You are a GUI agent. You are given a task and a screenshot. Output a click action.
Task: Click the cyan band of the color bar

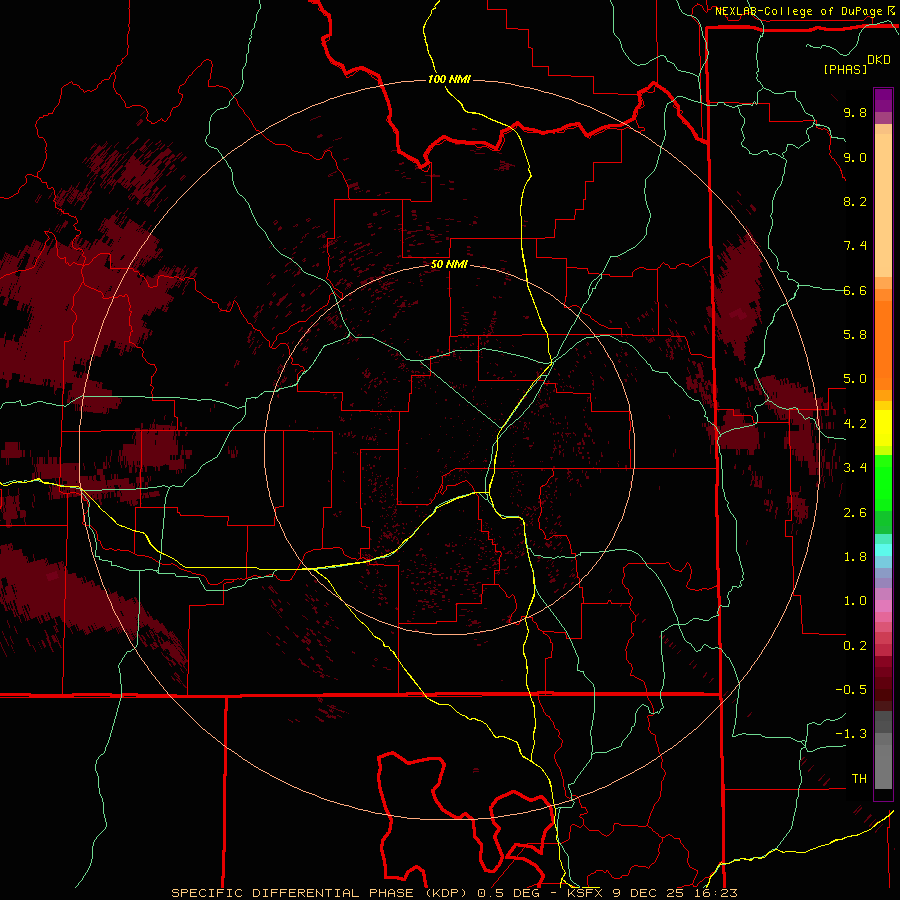(883, 550)
